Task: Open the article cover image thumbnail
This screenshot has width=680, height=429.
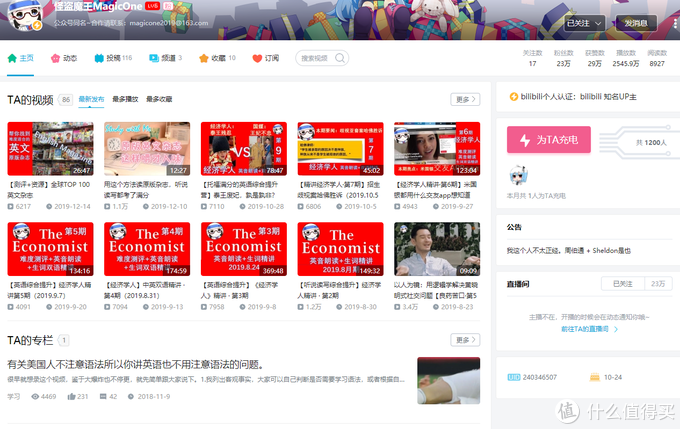Action: pos(448,380)
